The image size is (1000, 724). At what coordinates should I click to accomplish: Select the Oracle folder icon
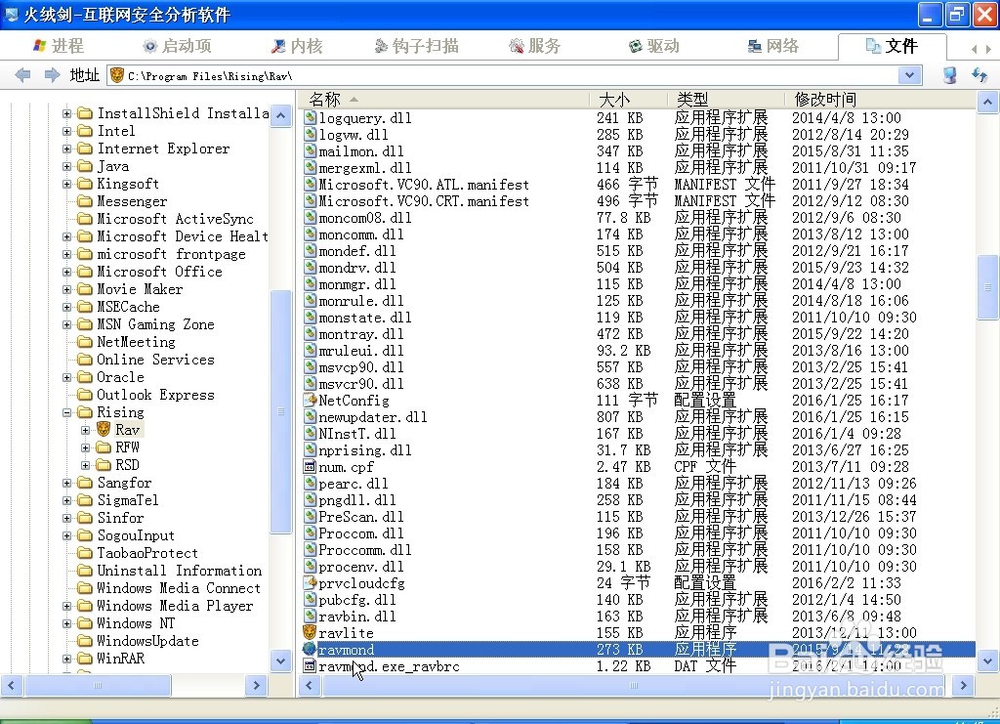click(85, 378)
